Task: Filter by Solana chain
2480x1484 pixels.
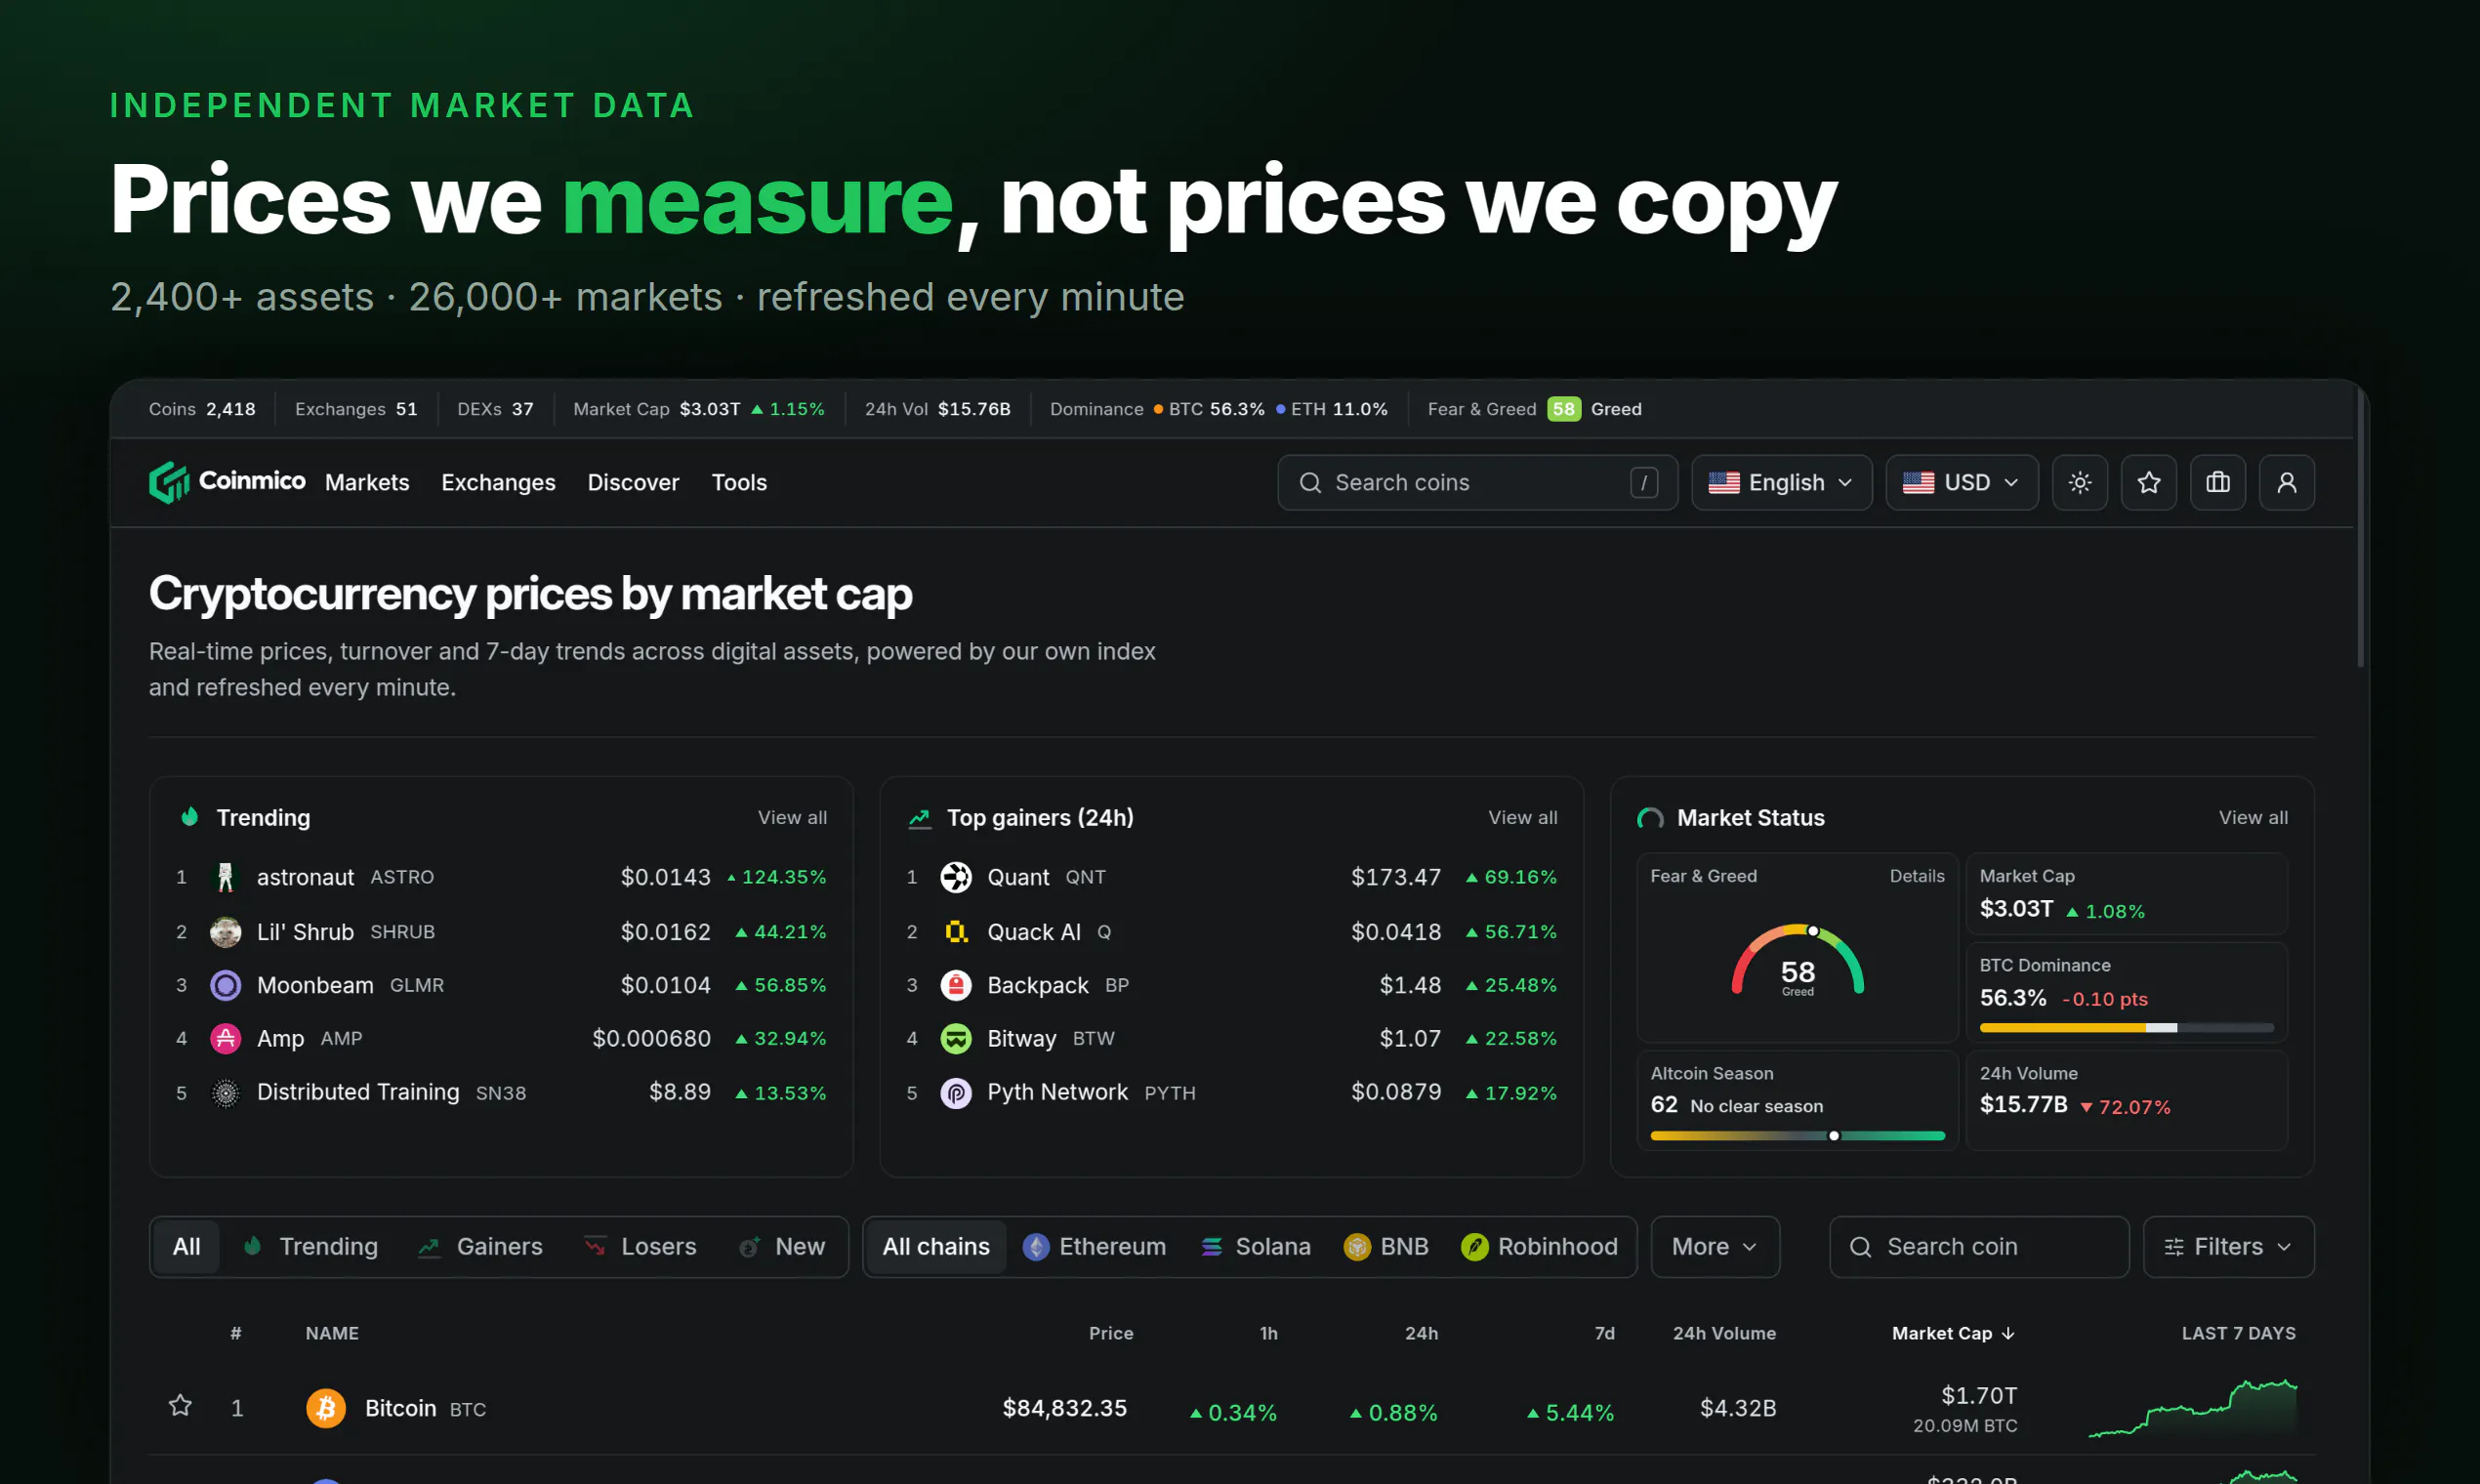Action: 1256,1247
